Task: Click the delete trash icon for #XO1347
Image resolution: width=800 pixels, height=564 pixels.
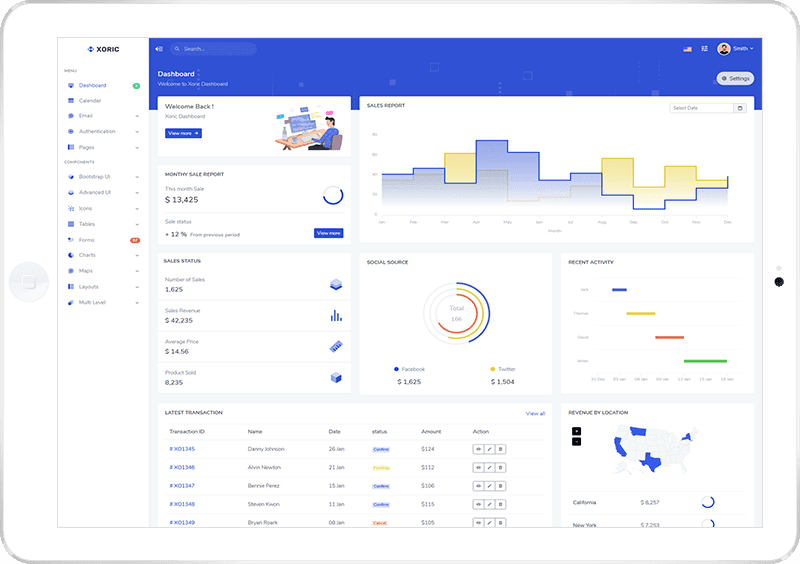Action: click(x=501, y=486)
